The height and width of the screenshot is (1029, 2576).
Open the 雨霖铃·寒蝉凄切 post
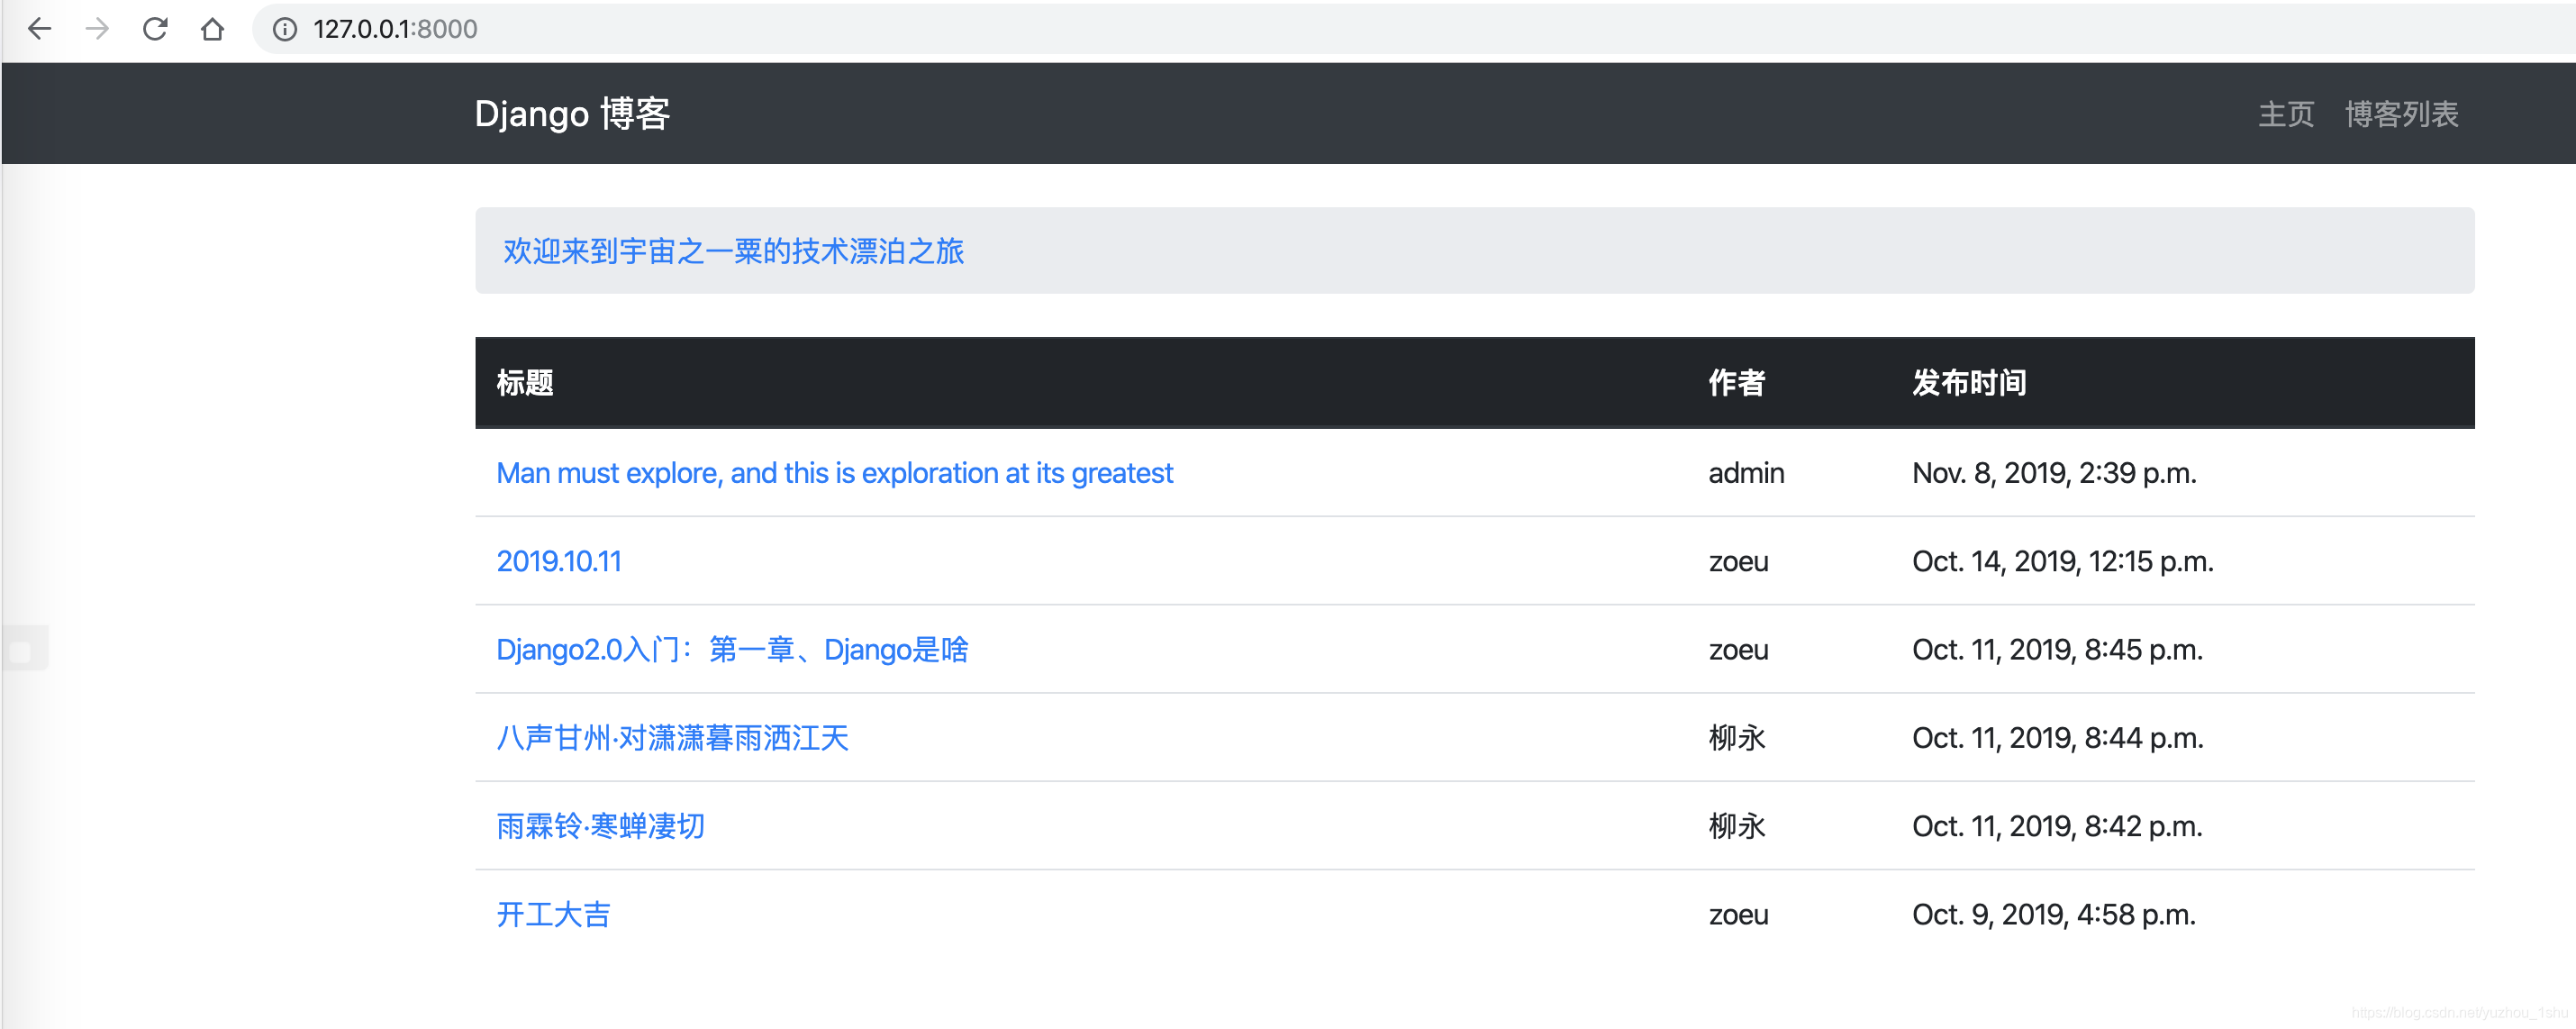[x=600, y=826]
